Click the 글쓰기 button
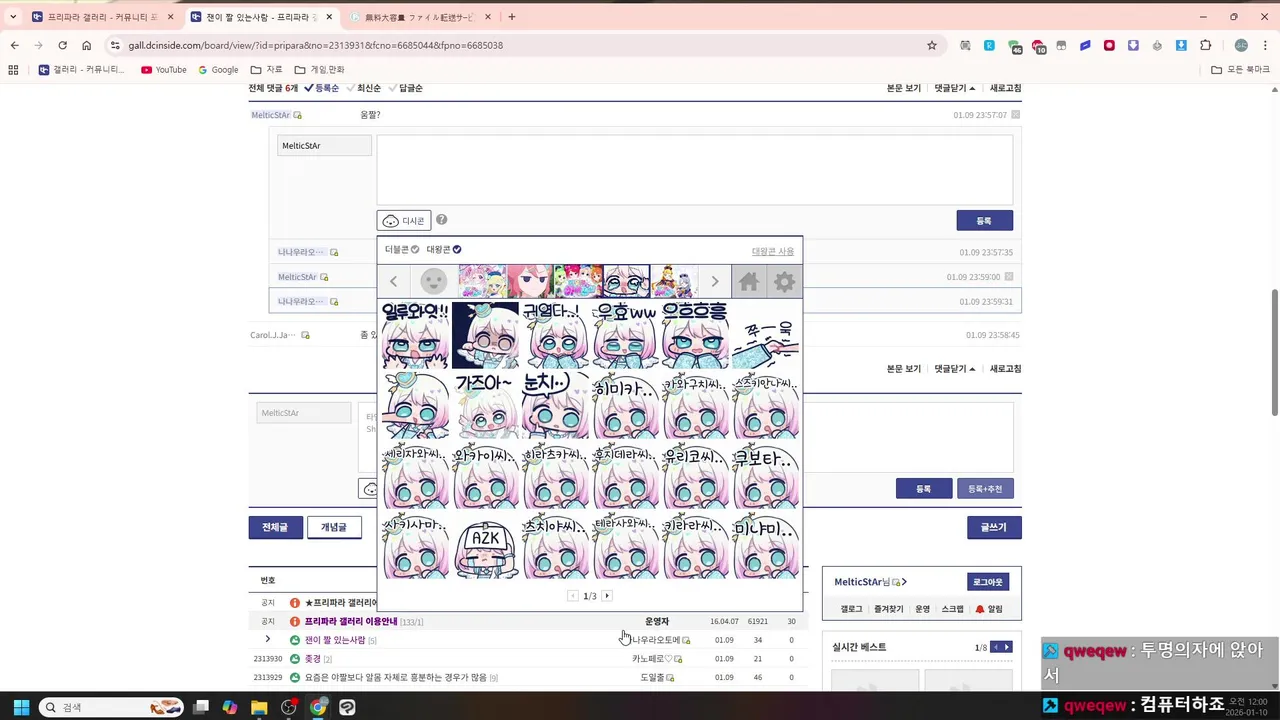 point(994,527)
